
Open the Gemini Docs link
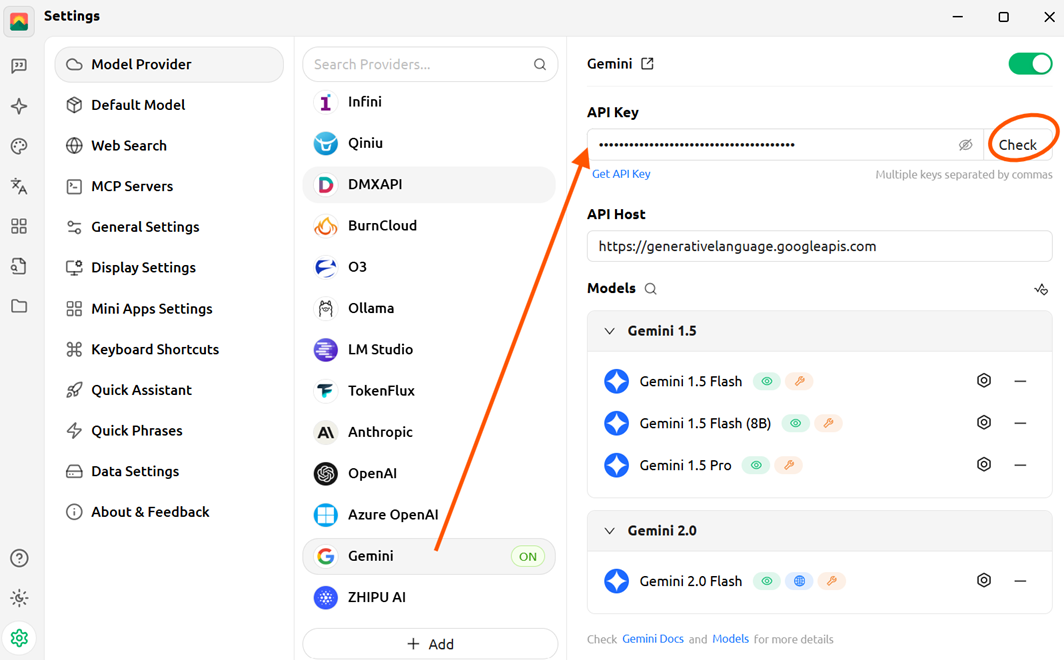pyautogui.click(x=653, y=639)
